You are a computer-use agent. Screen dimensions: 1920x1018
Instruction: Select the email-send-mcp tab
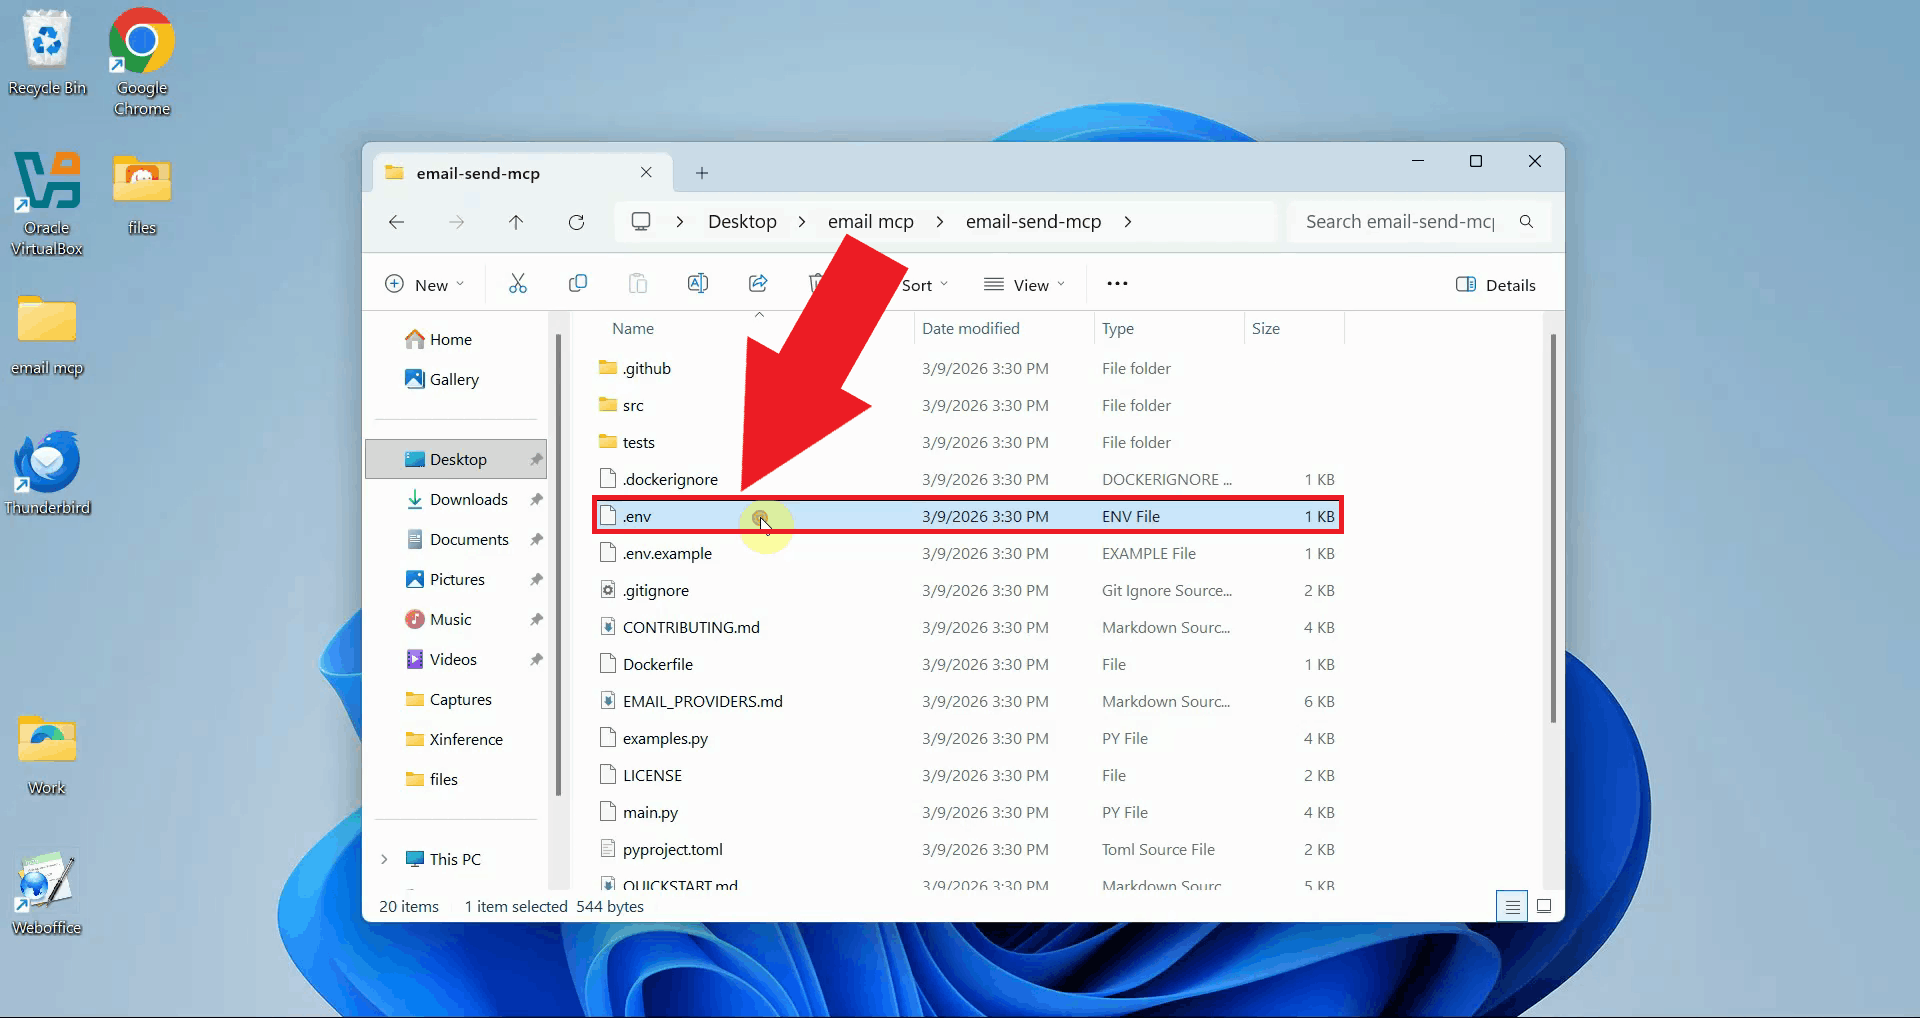click(478, 172)
